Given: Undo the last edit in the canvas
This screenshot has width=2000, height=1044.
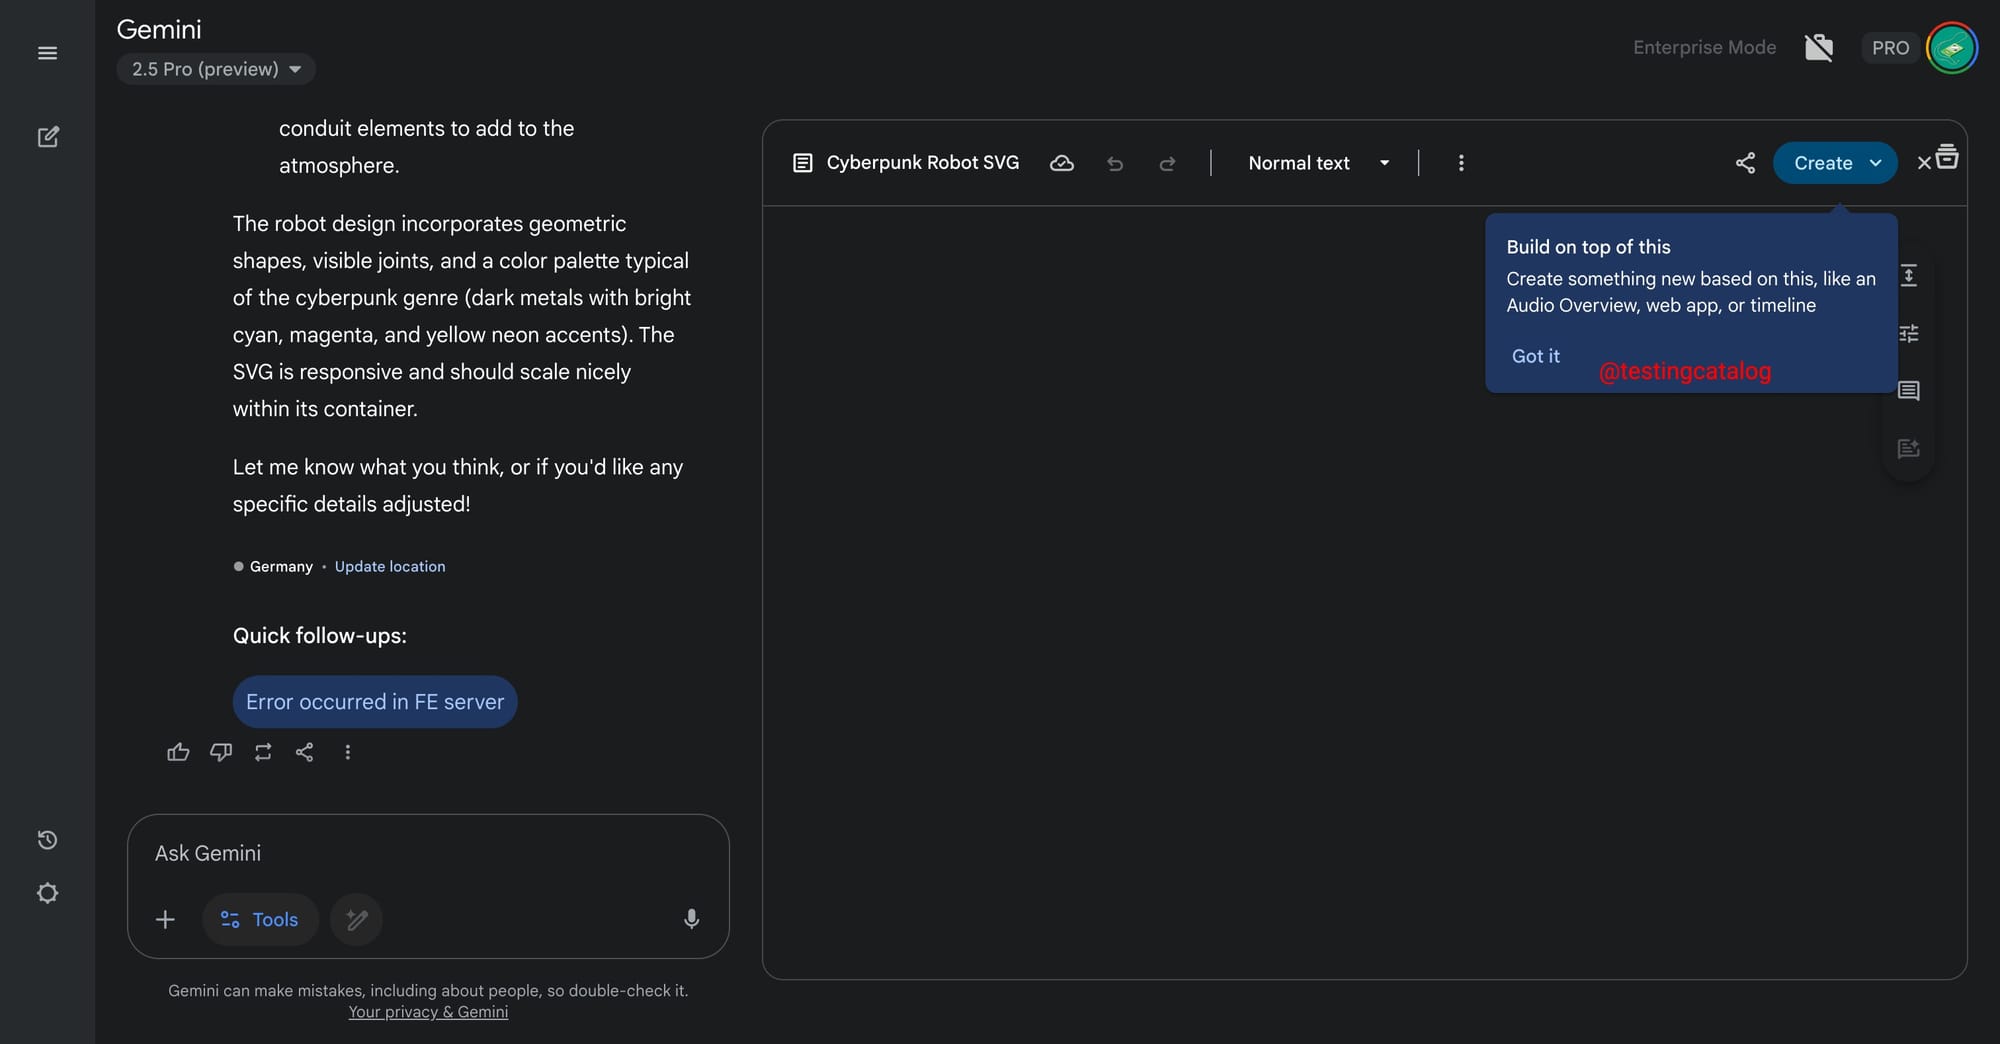Looking at the screenshot, I should point(1115,163).
